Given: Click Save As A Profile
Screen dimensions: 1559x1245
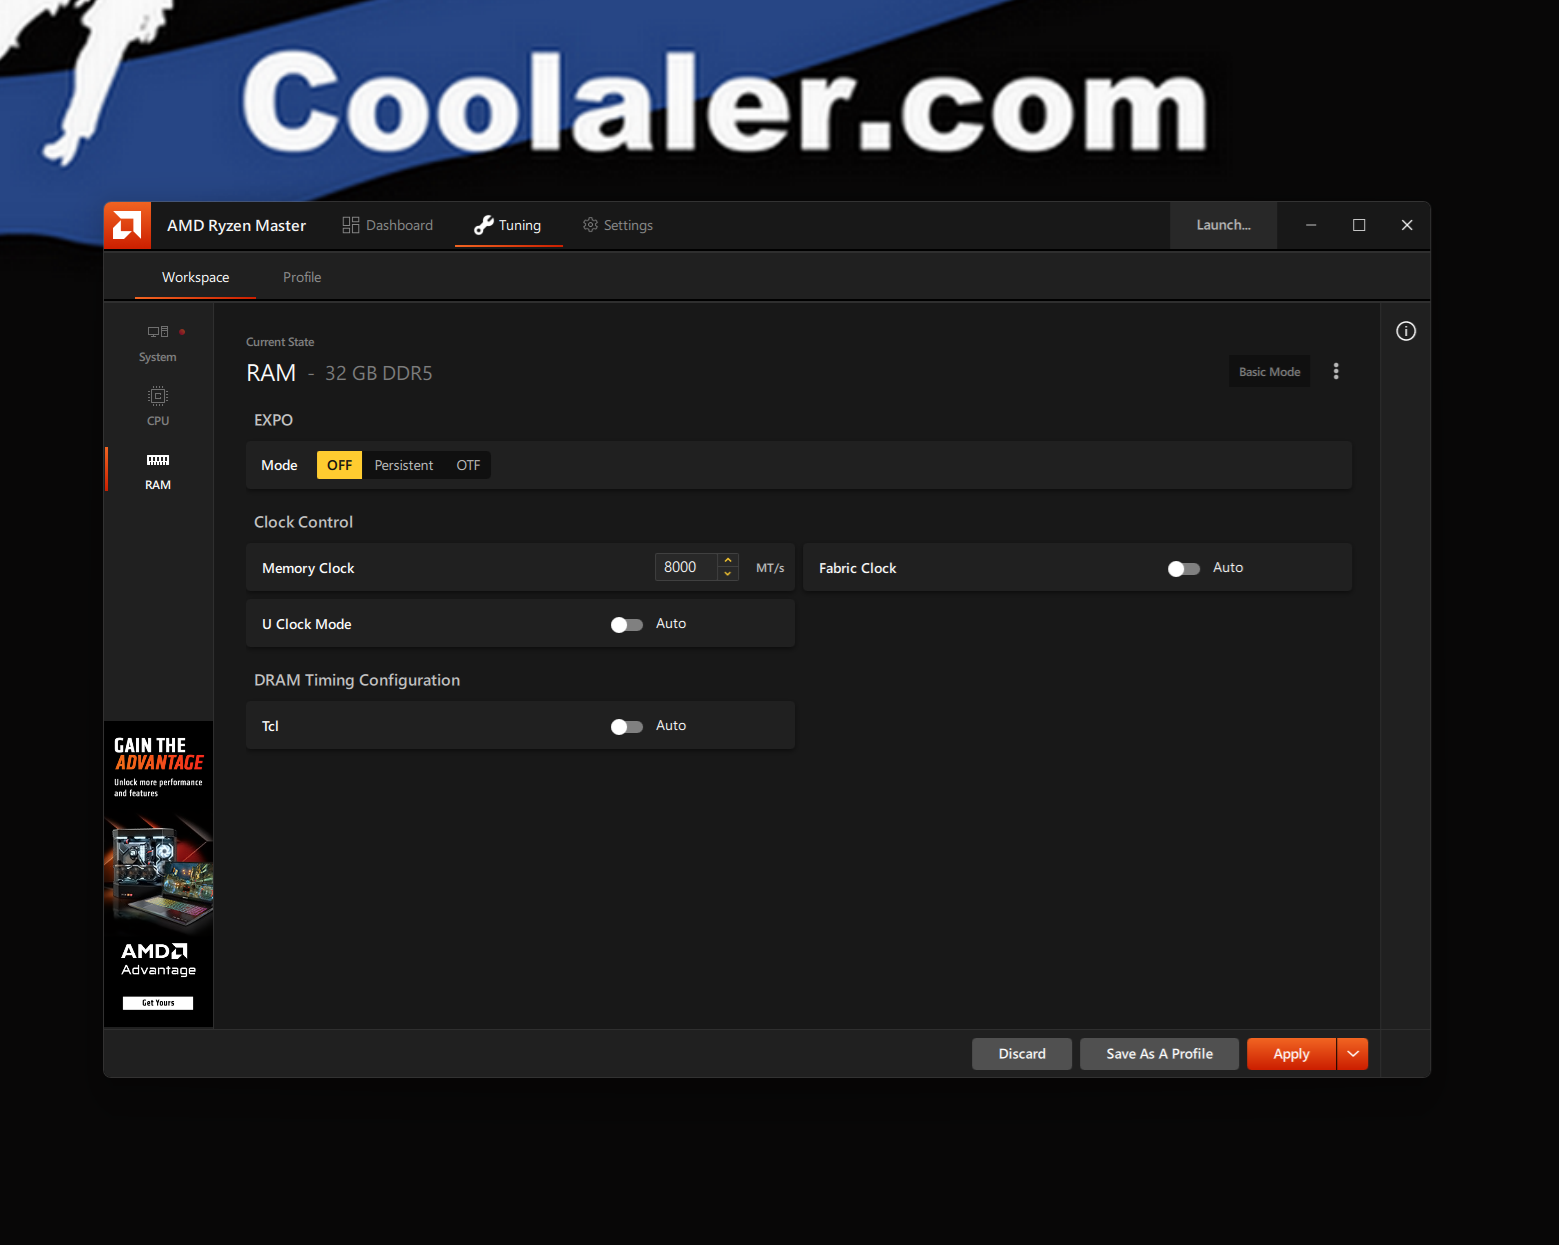Looking at the screenshot, I should tap(1159, 1054).
